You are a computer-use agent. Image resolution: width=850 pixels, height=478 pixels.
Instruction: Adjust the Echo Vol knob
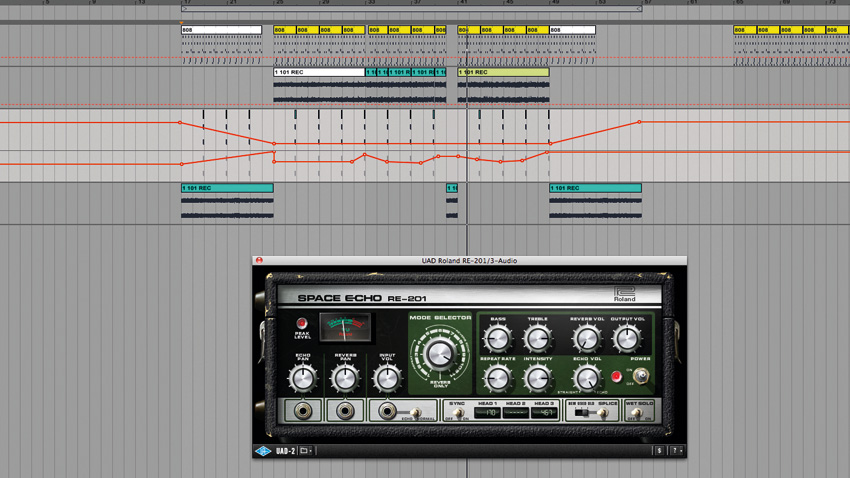click(587, 378)
